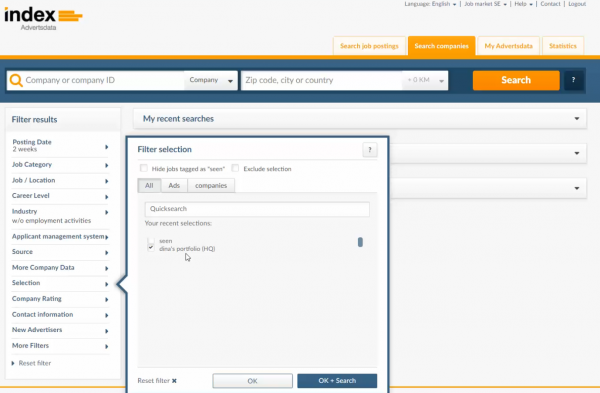The image size is (600, 393).
Task: Open the Statistics tab
Action: point(563,46)
